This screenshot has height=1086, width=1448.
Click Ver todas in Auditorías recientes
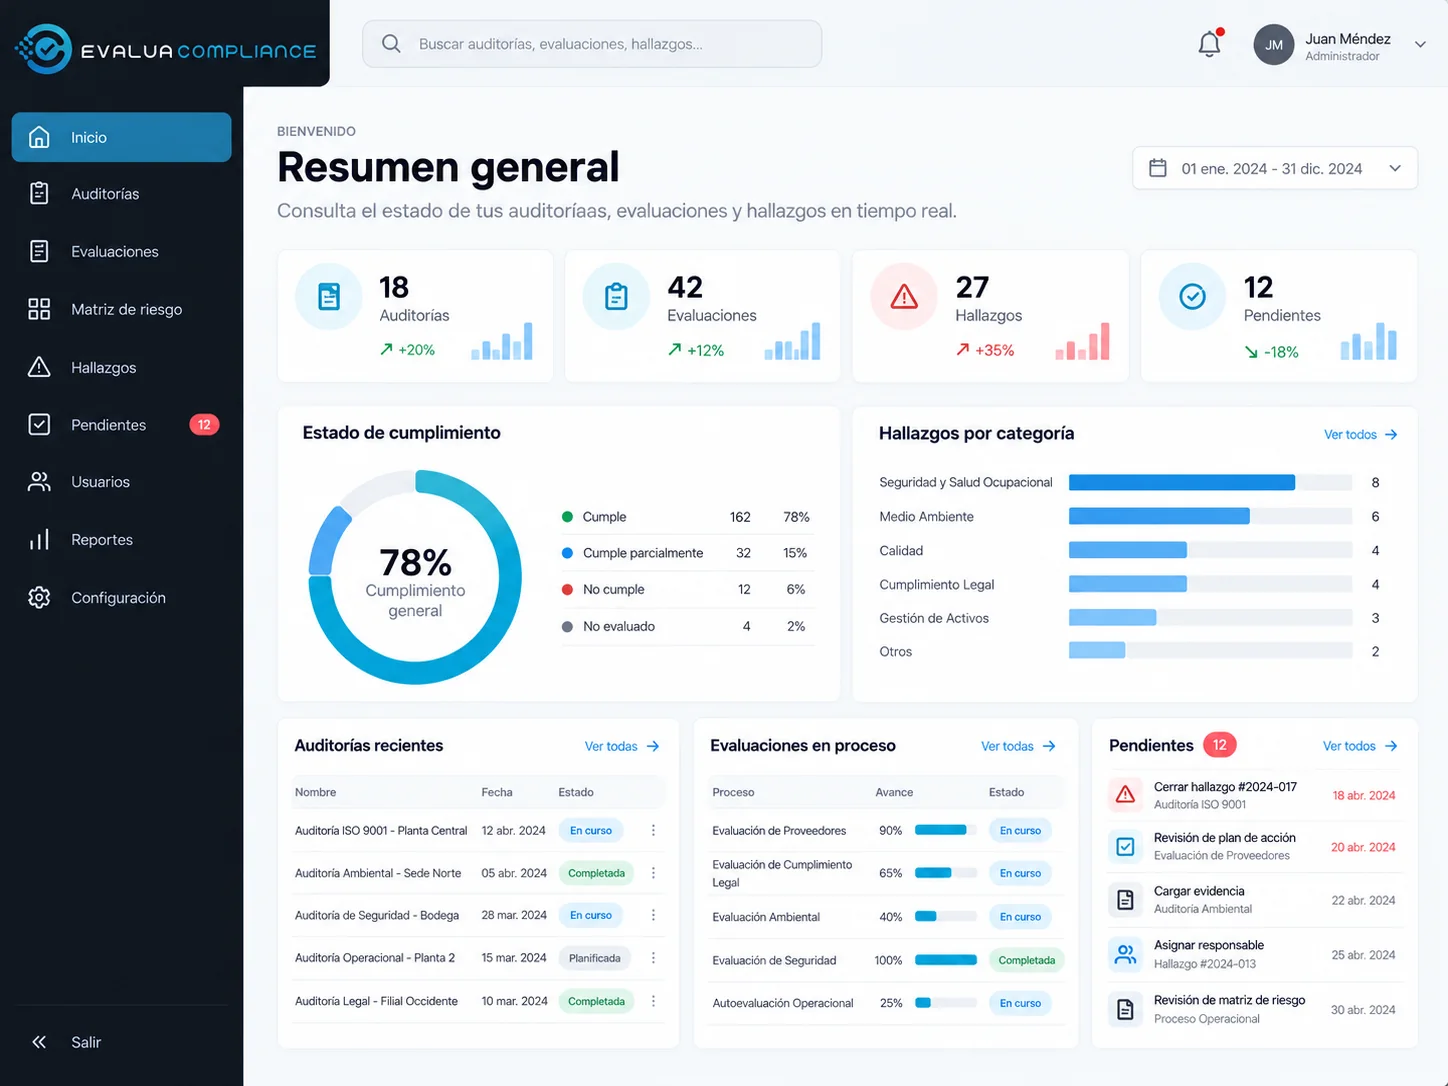(622, 747)
